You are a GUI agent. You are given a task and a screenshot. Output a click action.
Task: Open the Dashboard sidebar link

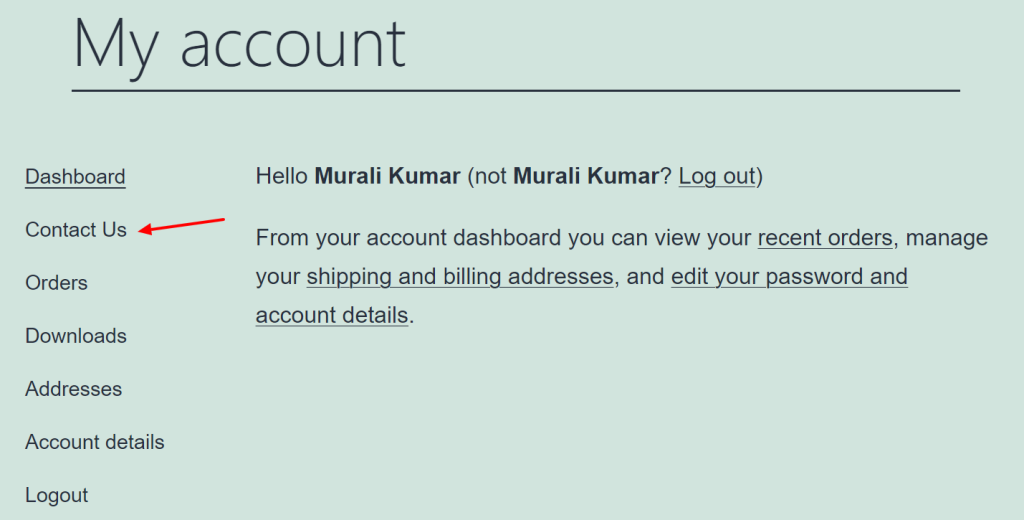(75, 177)
